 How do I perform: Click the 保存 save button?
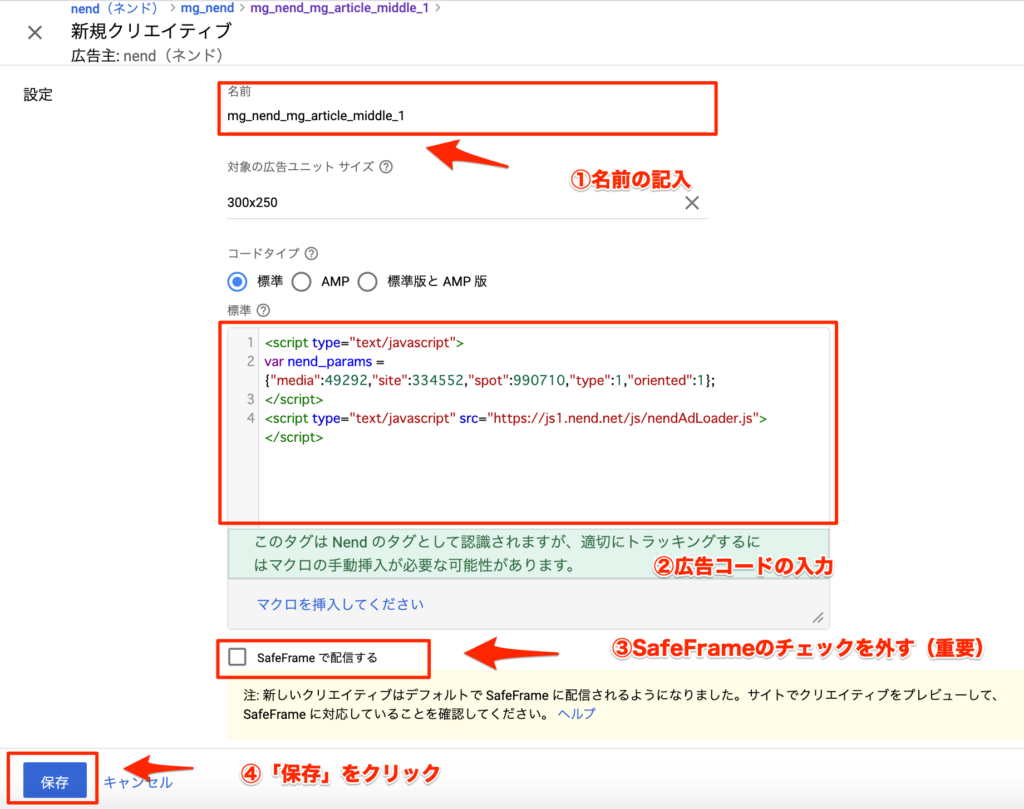[x=55, y=780]
